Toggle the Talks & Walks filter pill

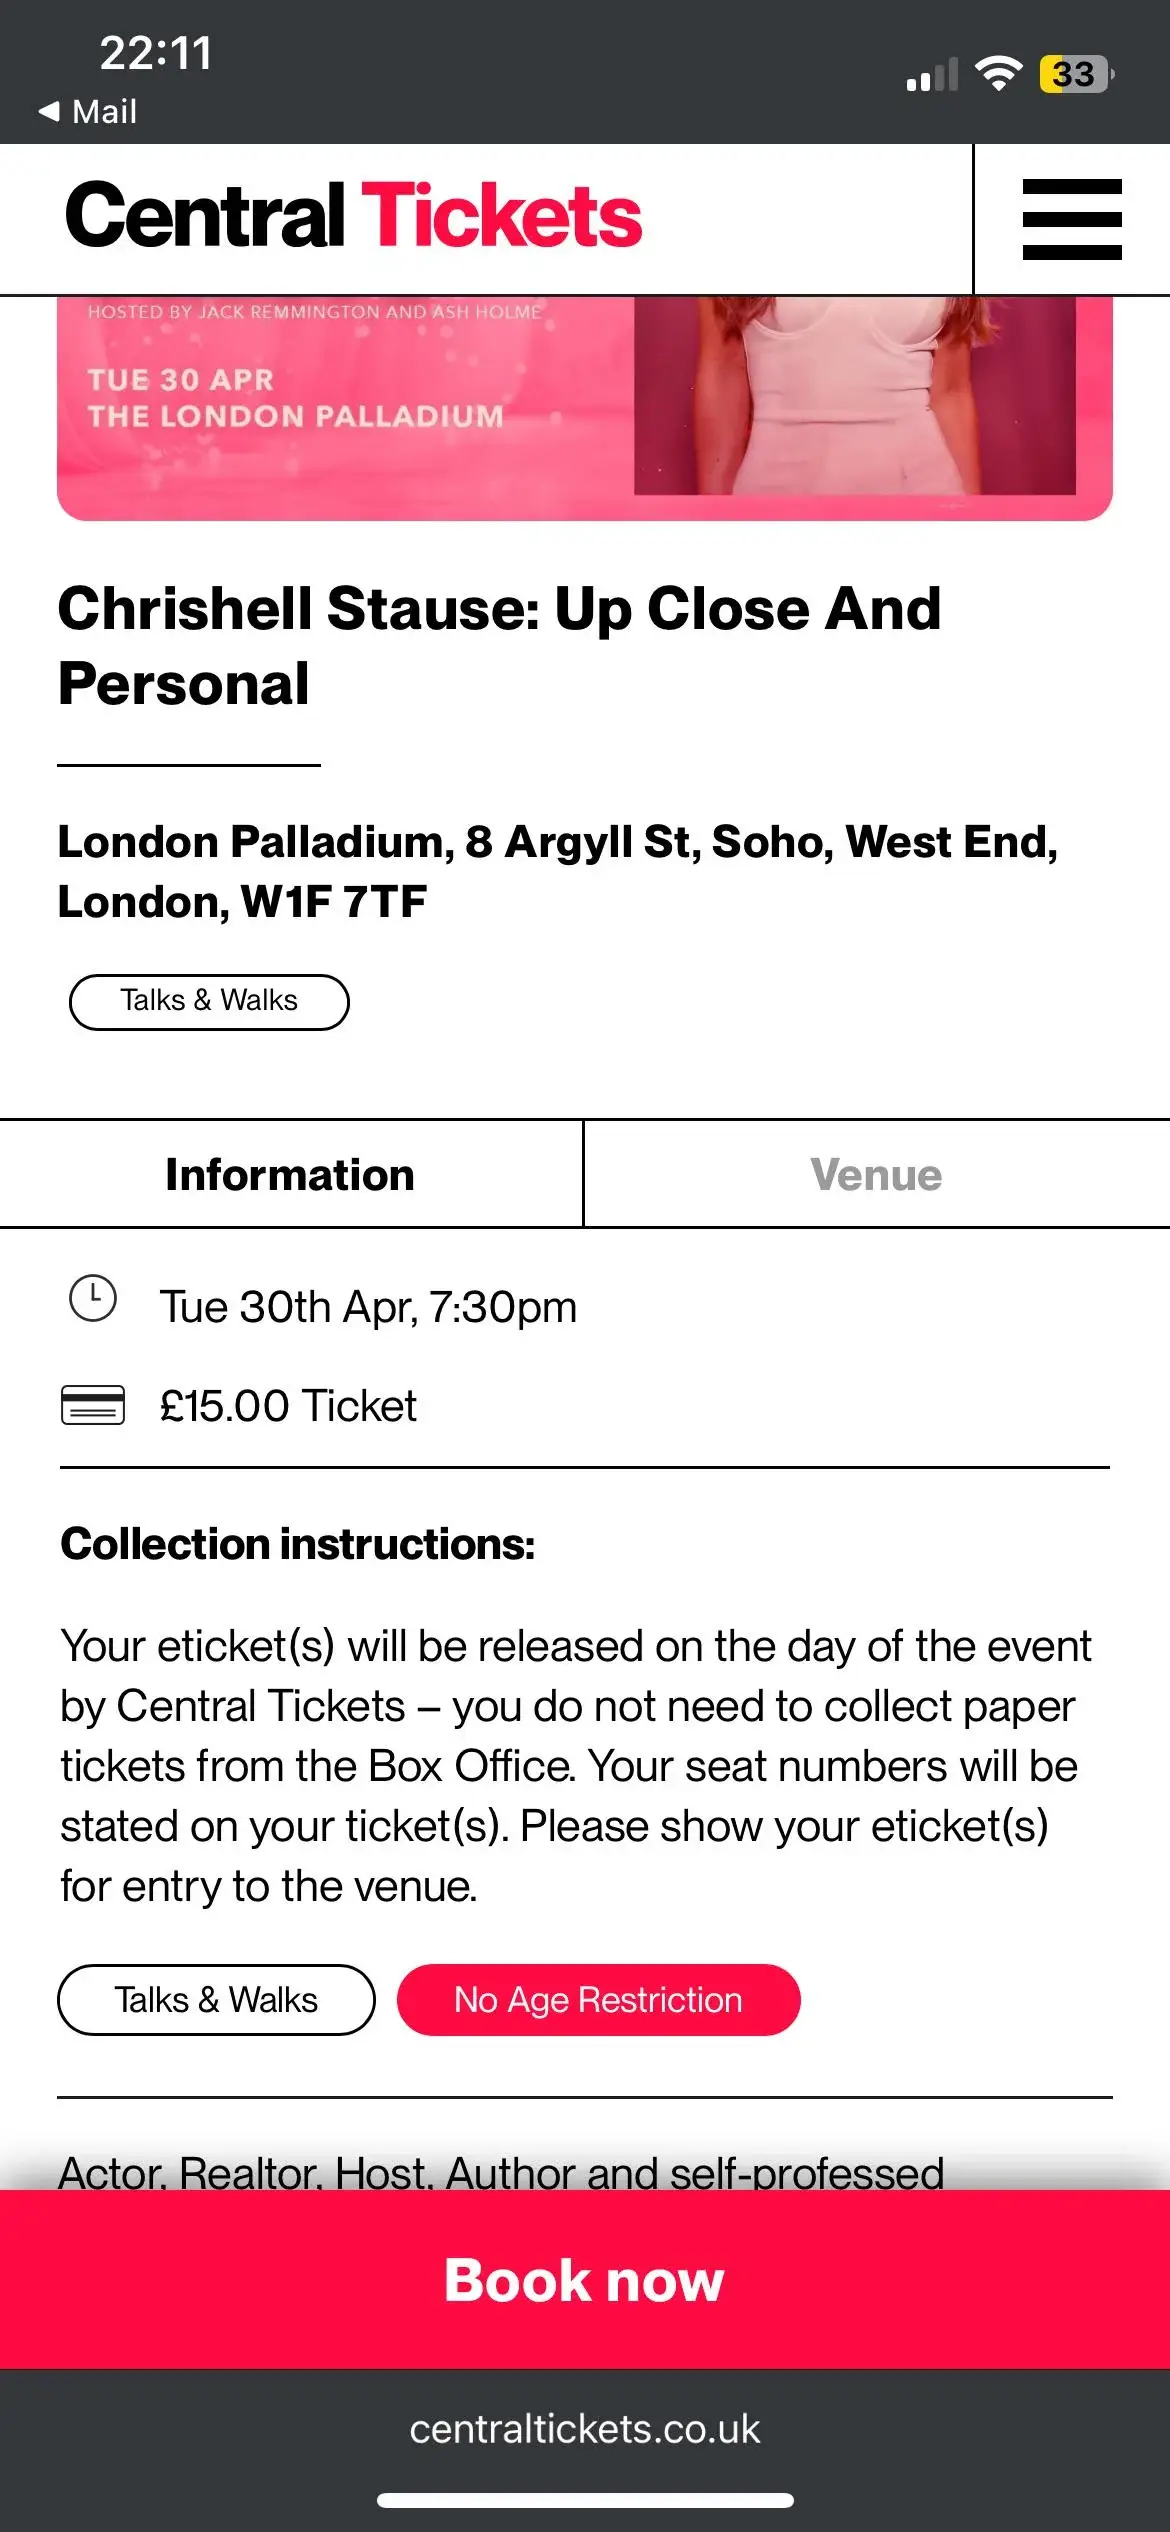pos(209,1001)
